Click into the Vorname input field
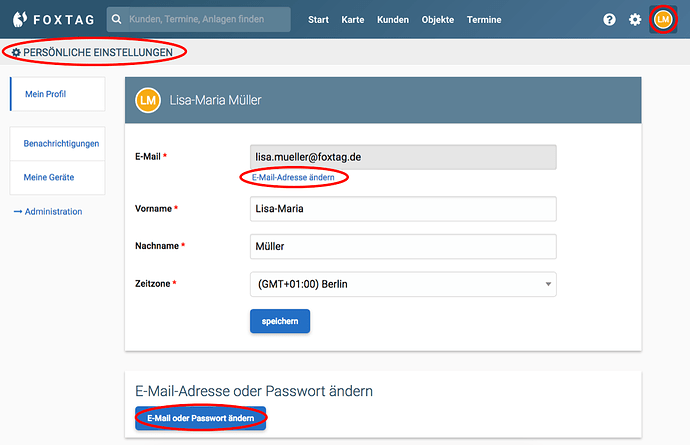690x445 pixels. (402, 208)
